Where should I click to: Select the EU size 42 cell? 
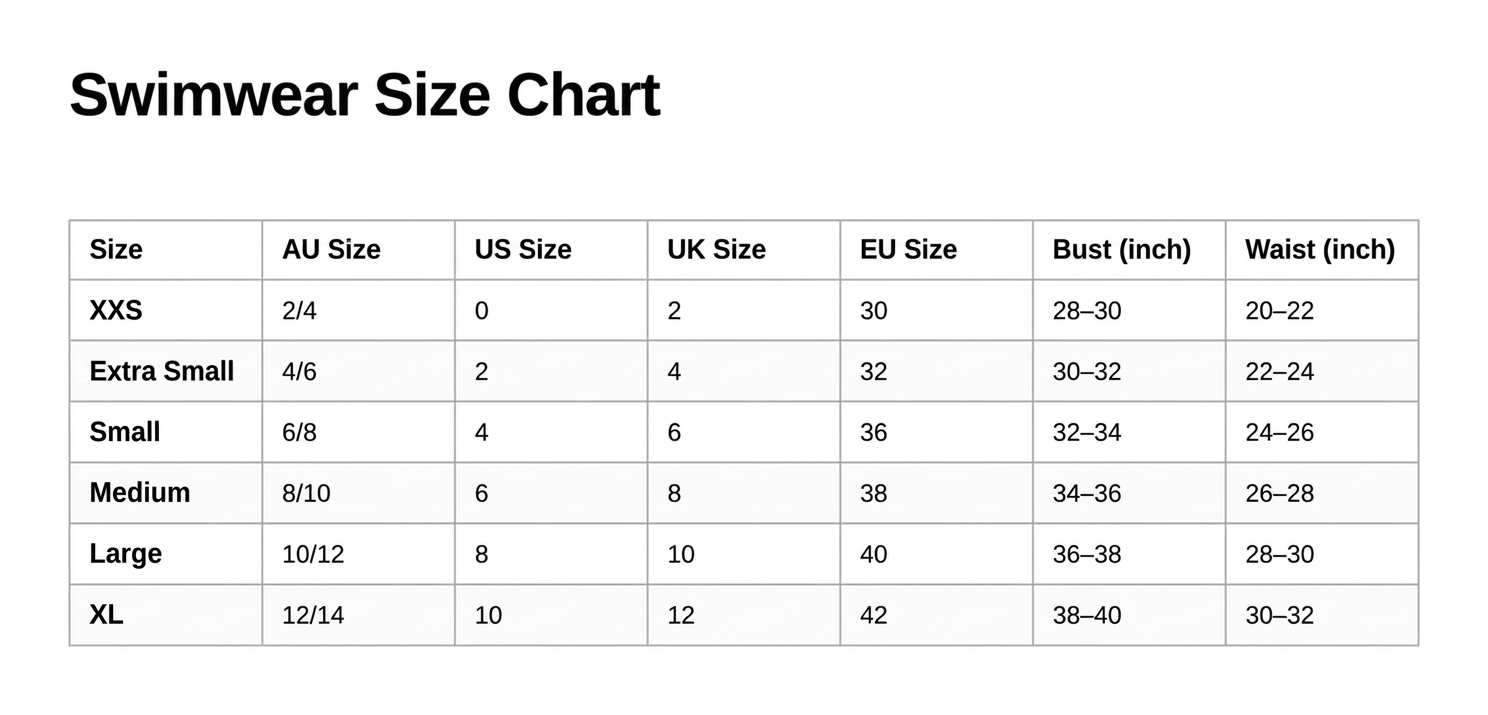pyautogui.click(x=873, y=616)
